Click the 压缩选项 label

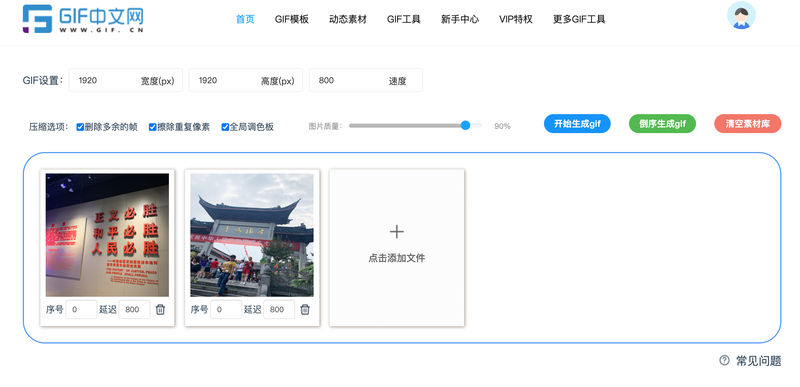(x=48, y=127)
